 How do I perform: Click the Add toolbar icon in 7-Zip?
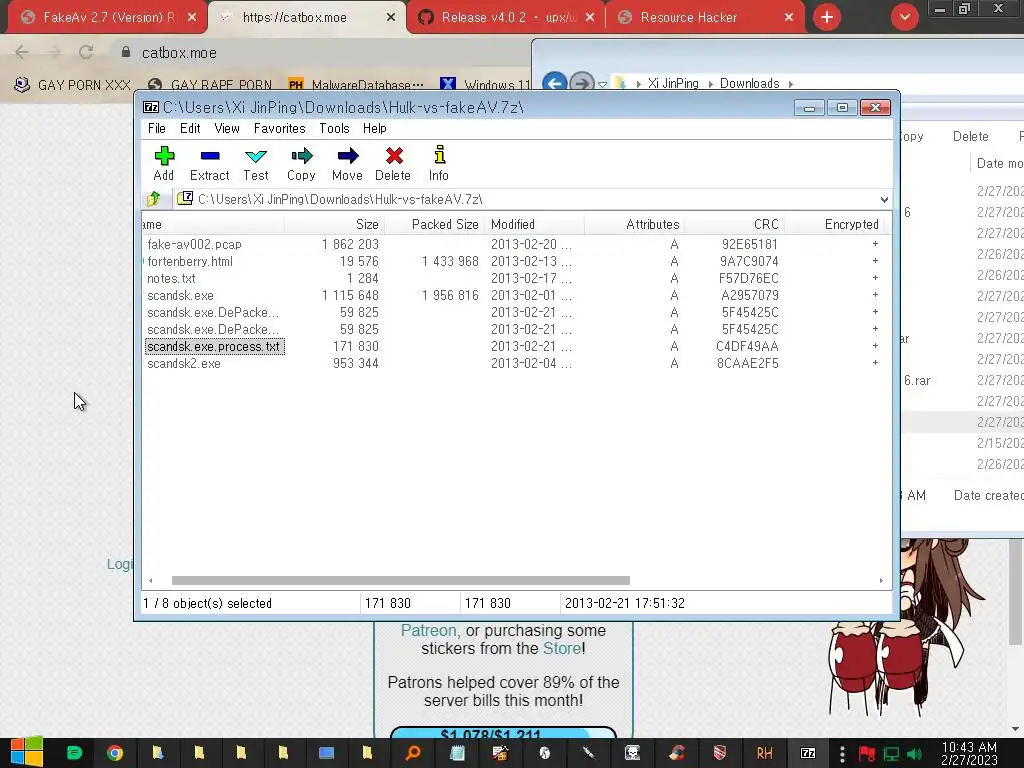(x=164, y=163)
